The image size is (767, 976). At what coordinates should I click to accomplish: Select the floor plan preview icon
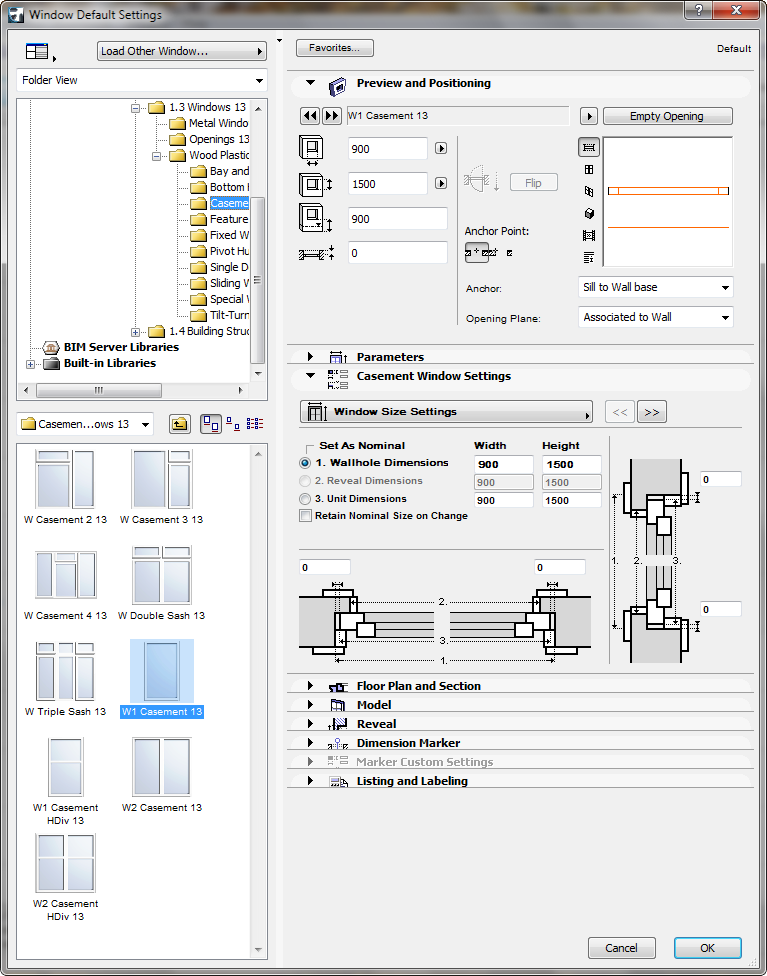pos(589,147)
